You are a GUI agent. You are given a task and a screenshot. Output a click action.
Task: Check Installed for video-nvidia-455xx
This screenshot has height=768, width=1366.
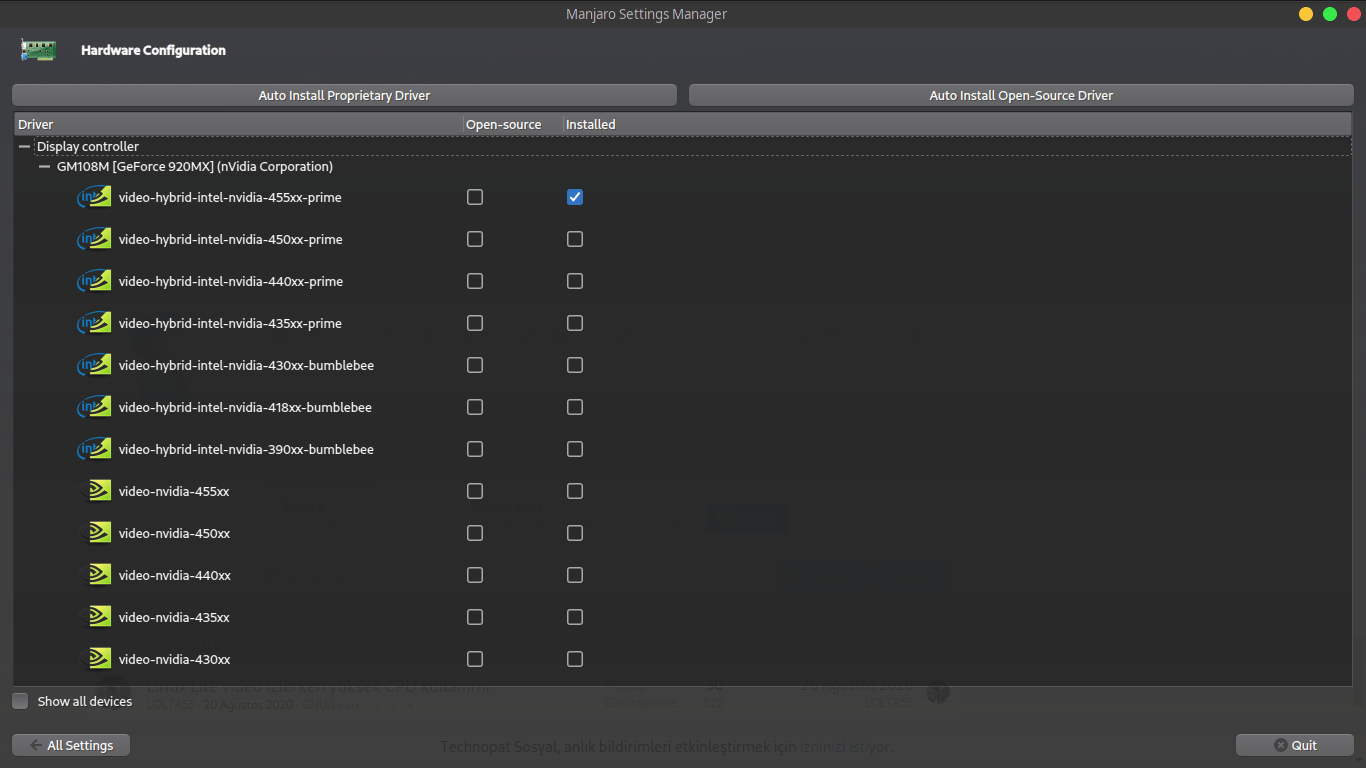tap(575, 491)
